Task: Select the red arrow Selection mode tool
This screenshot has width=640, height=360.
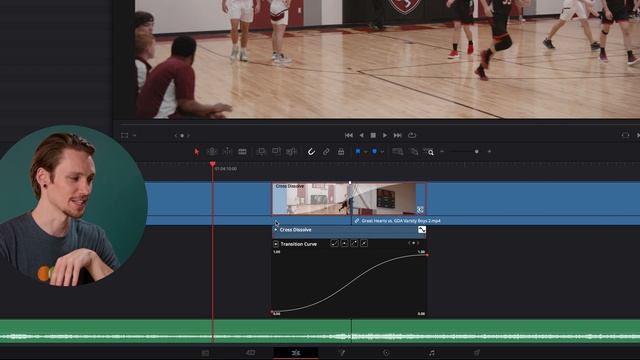Action: 197,152
